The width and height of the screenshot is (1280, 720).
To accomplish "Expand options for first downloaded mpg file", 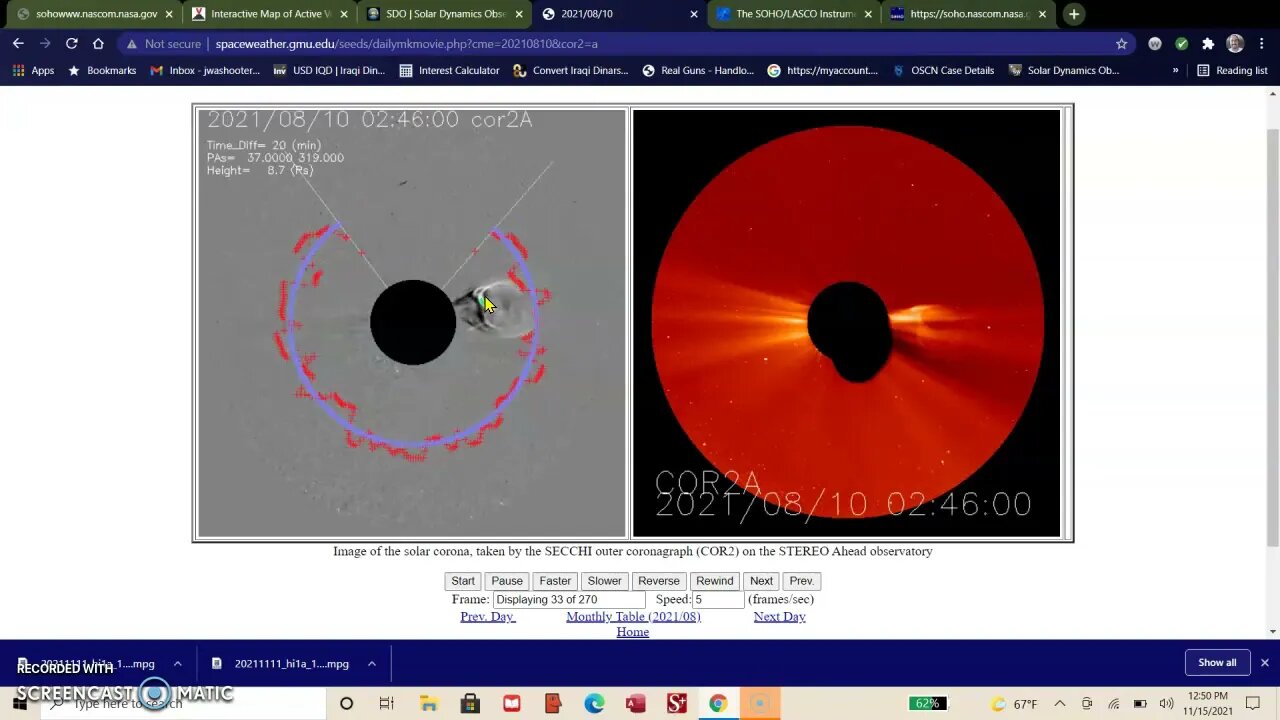I will (x=177, y=663).
